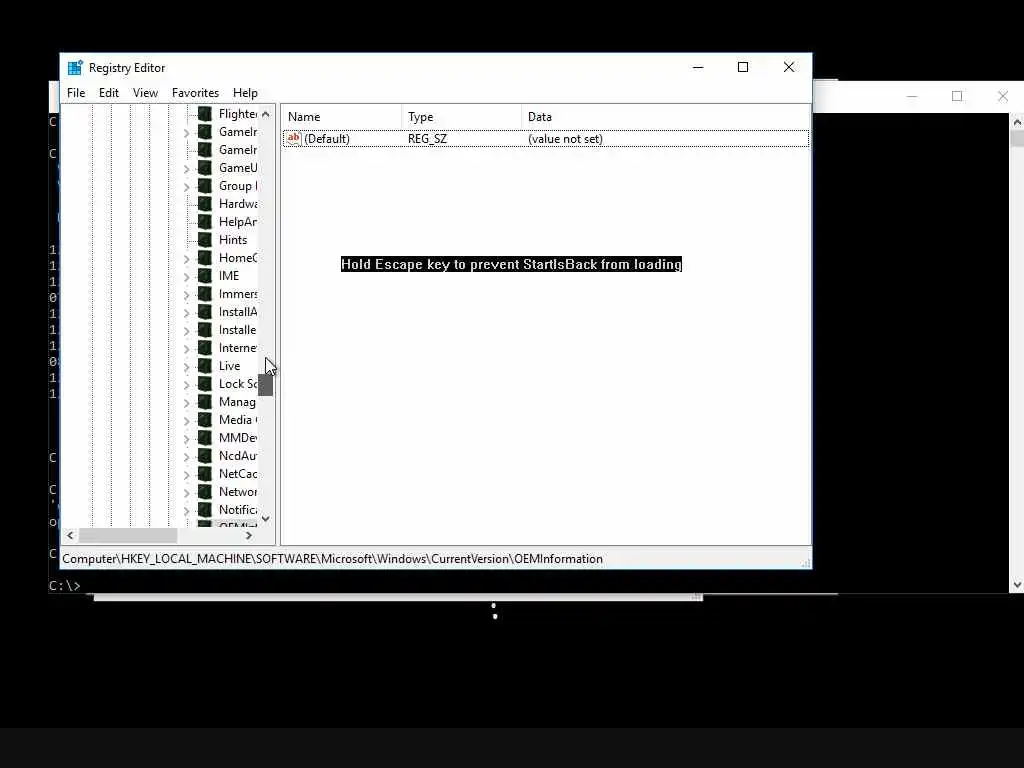
Task: Click the Hints key folder icon
Action: tap(205, 240)
